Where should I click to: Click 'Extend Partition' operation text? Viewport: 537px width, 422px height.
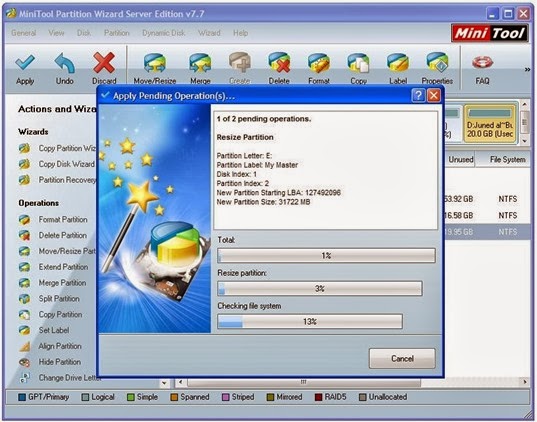point(63,267)
